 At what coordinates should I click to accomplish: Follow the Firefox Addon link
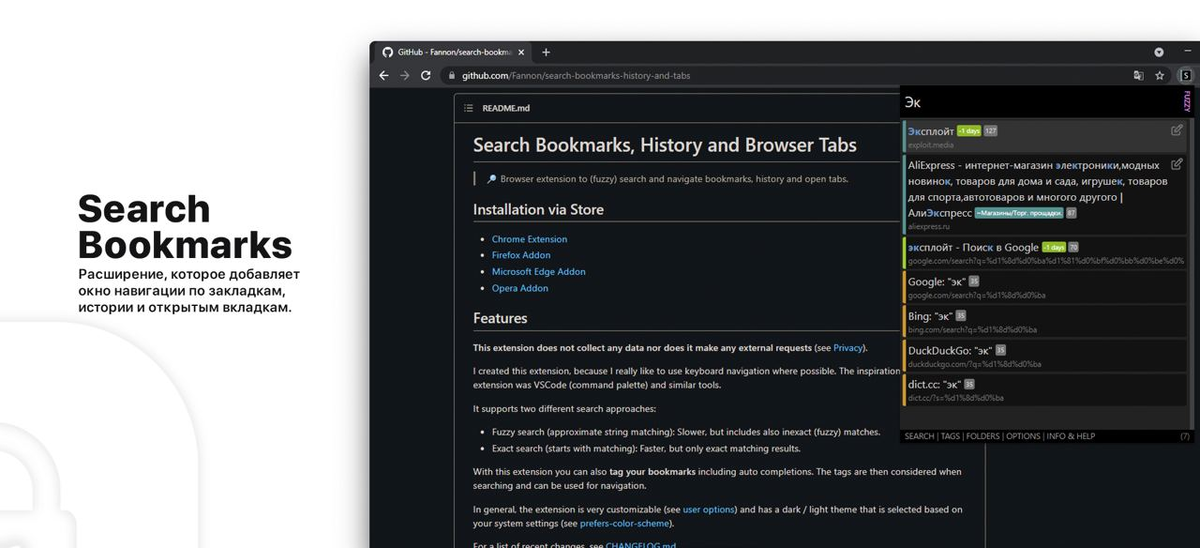click(521, 255)
